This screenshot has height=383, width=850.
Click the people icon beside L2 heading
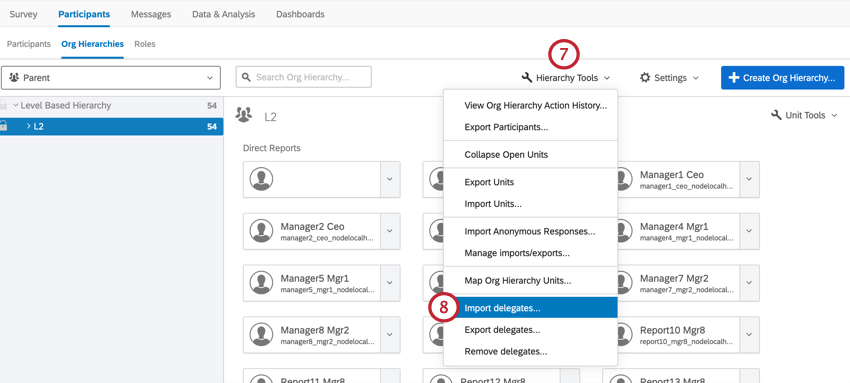click(244, 115)
